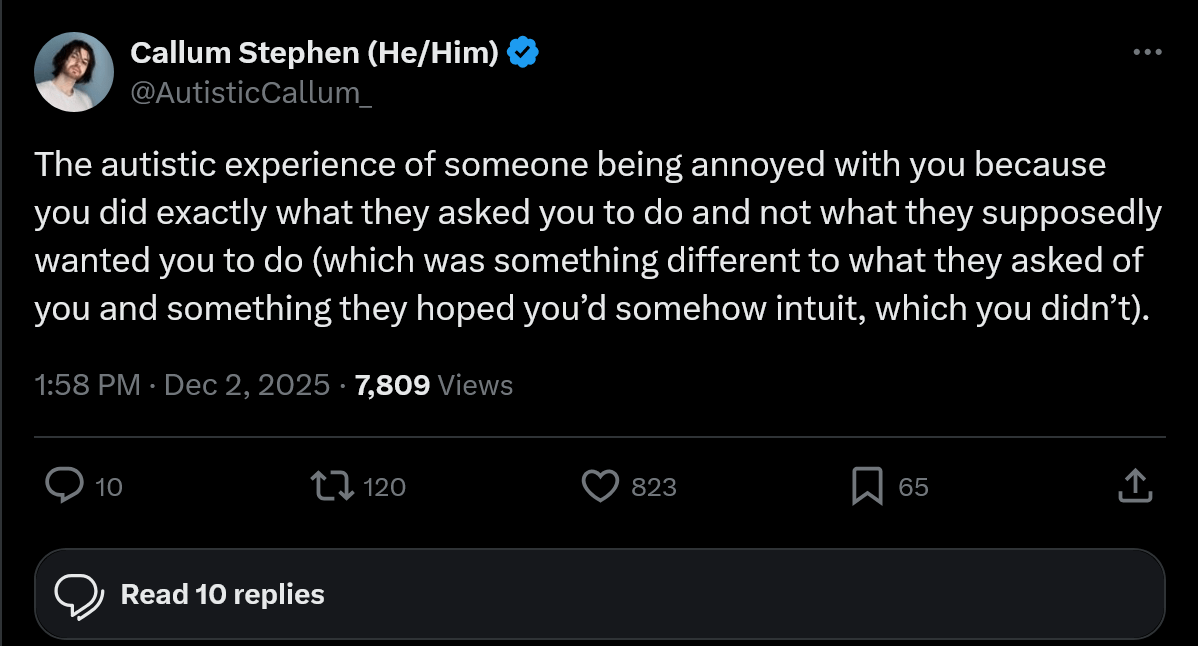Click the display name Callum Stephen (He/Him)
Viewport: 1198px width, 646px height.
tap(315, 52)
